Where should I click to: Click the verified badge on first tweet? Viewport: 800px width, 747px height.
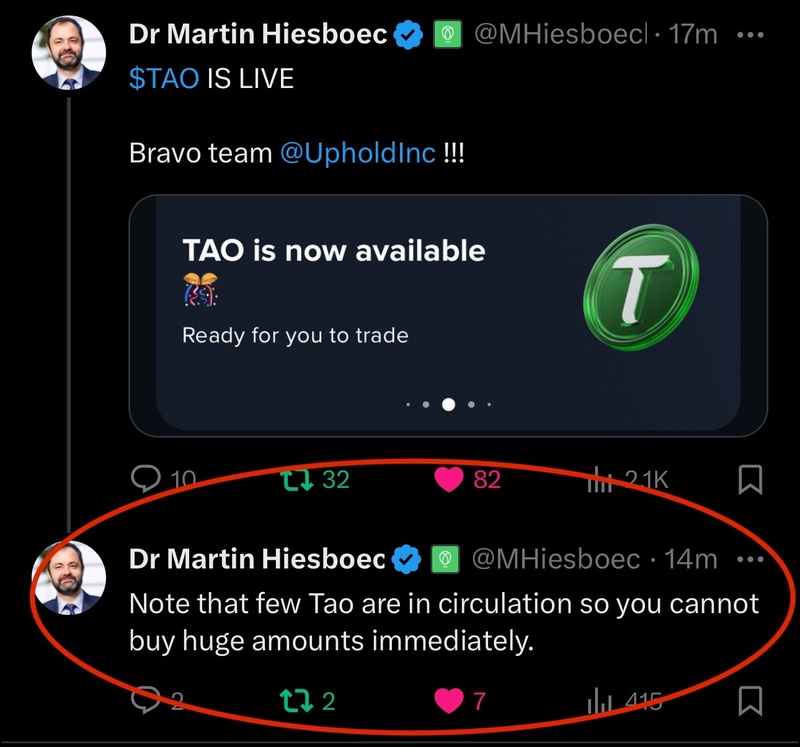tap(406, 35)
